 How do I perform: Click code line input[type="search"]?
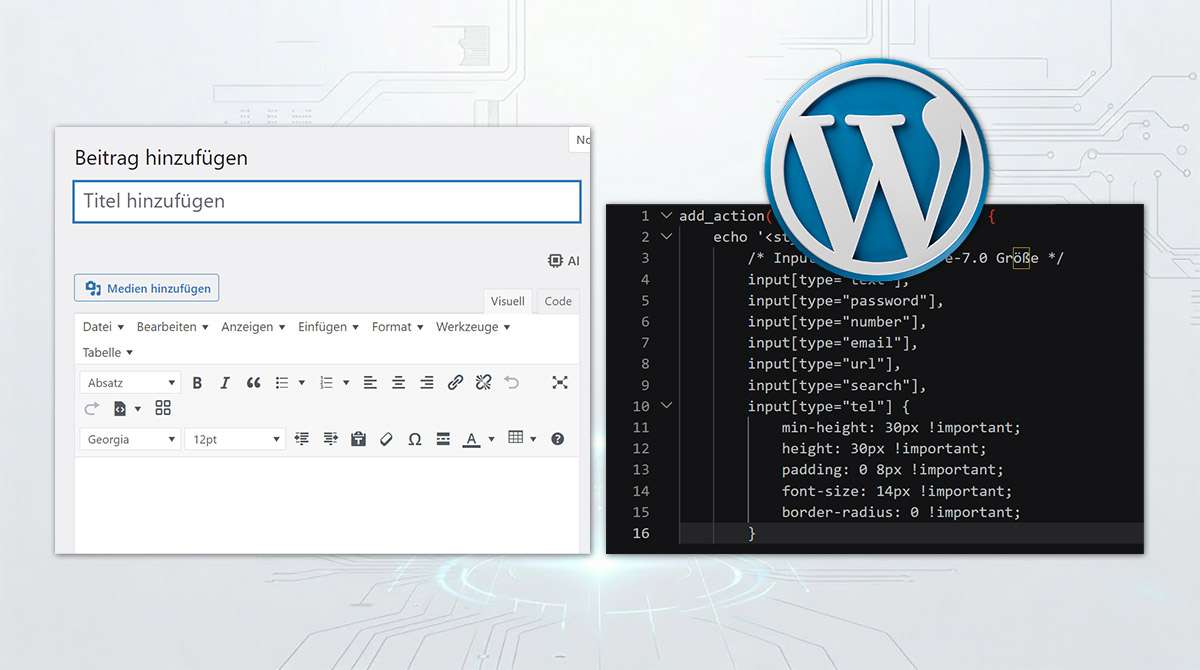pyautogui.click(x=837, y=385)
